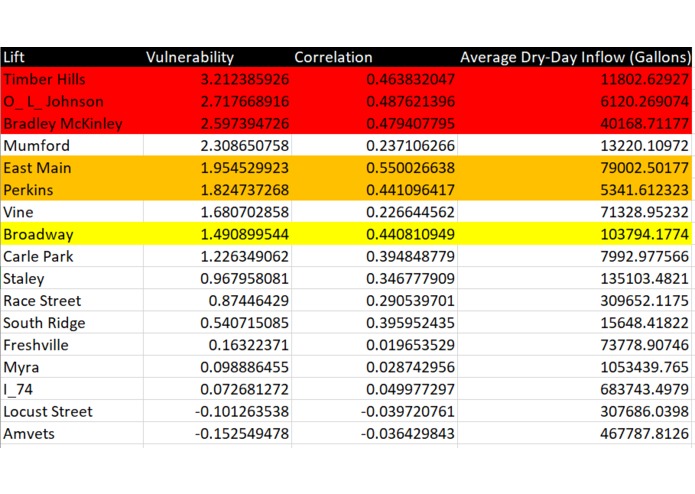Select the Freshville cell
Screen dimensions: 695x494
click(x=72, y=345)
